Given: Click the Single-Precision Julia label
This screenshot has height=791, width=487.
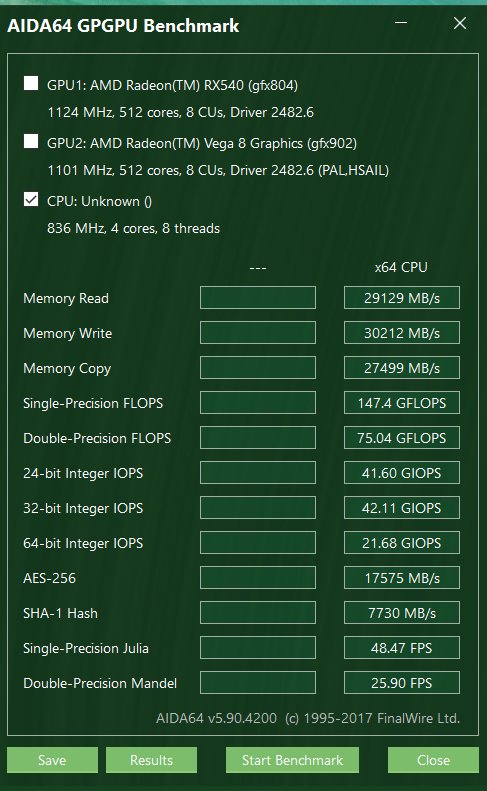Looking at the screenshot, I should point(86,648).
